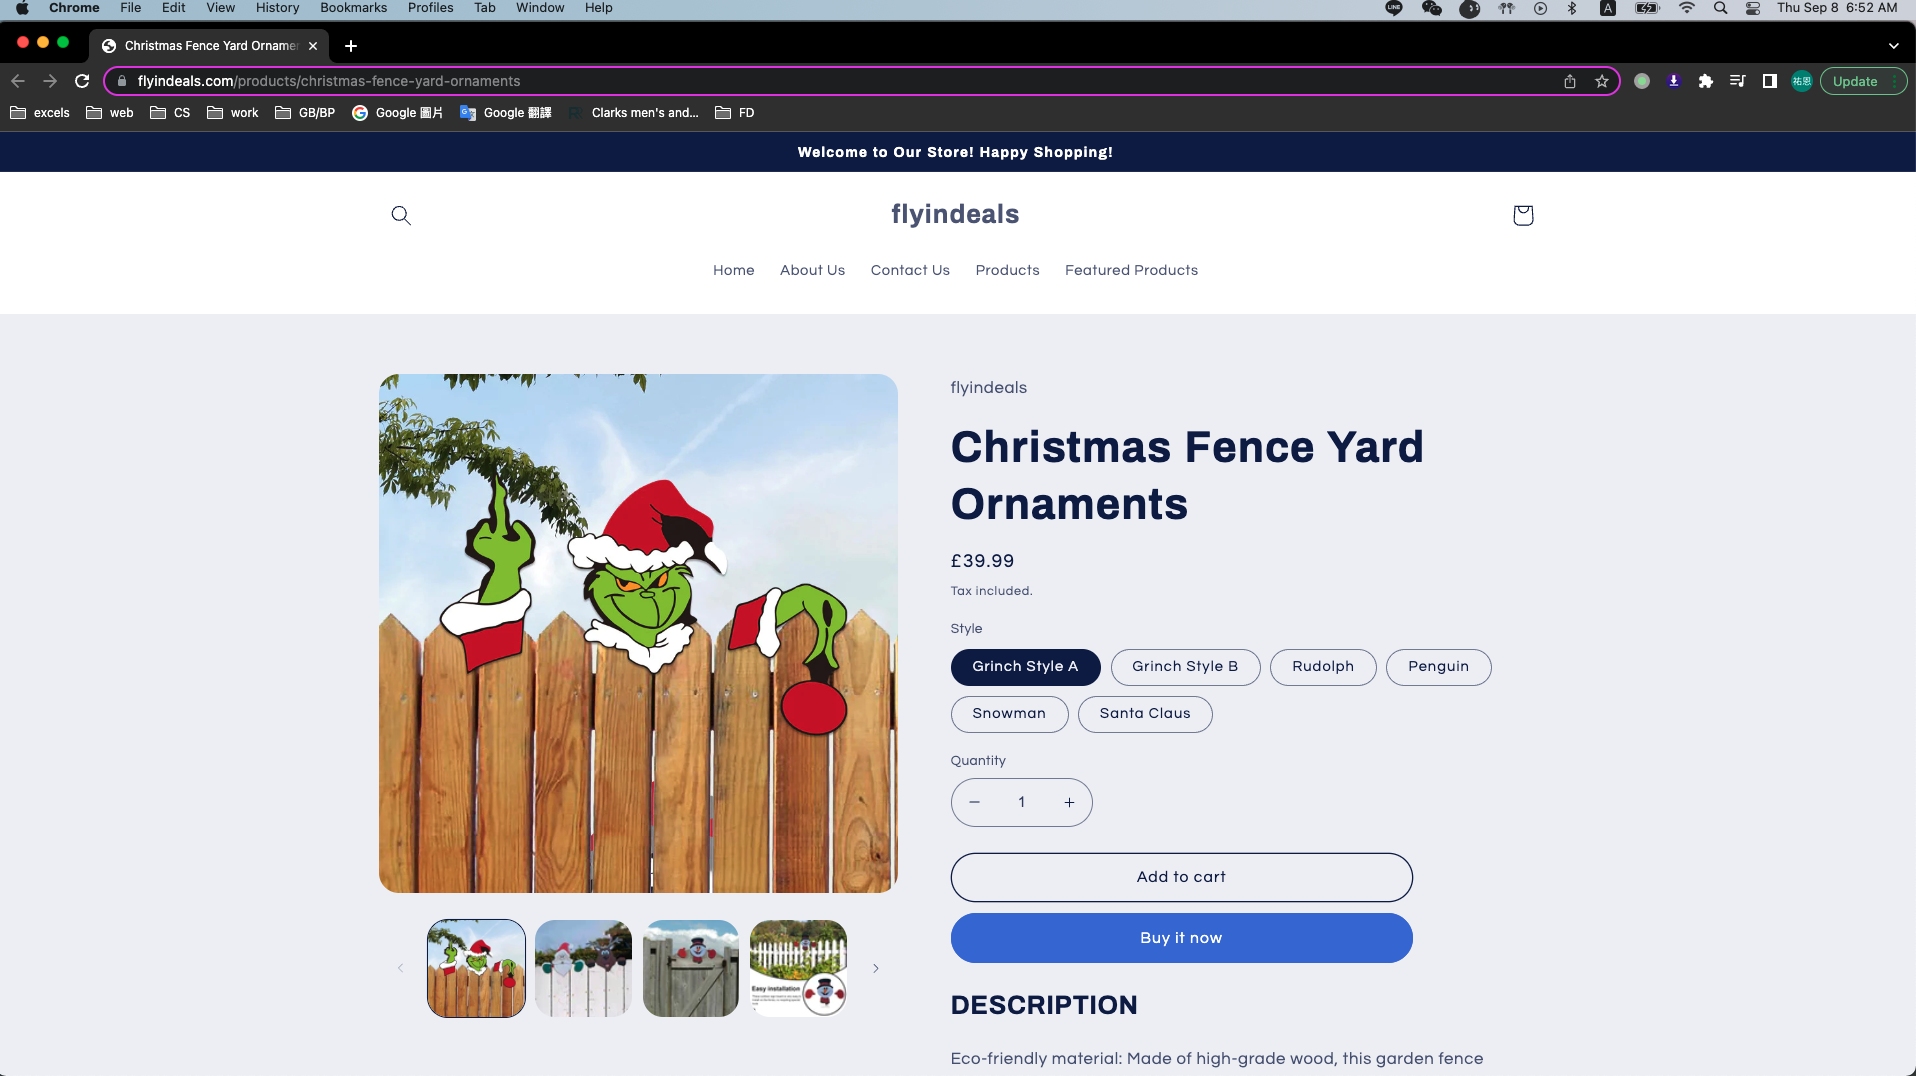Viewport: 1916px width, 1076px height.
Task: Open Featured Products link
Action: [x=1131, y=270]
